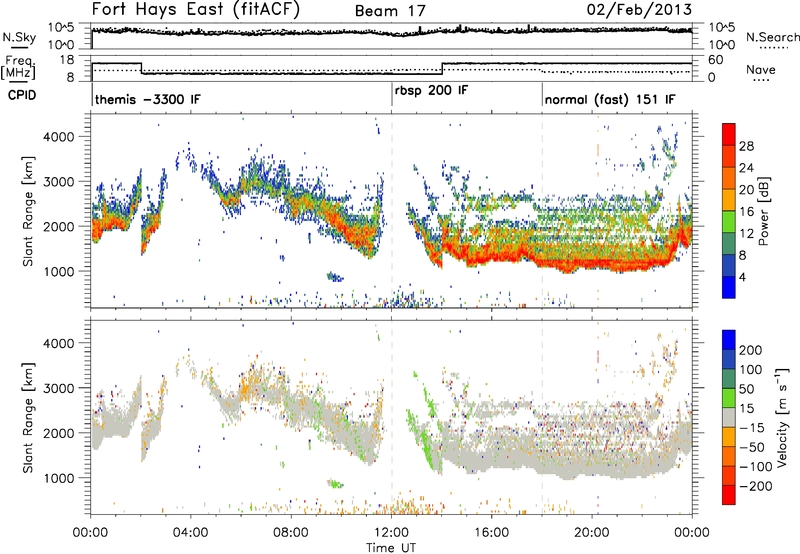Select the 'themis -3300 IF' CPID entry

pos(147,99)
